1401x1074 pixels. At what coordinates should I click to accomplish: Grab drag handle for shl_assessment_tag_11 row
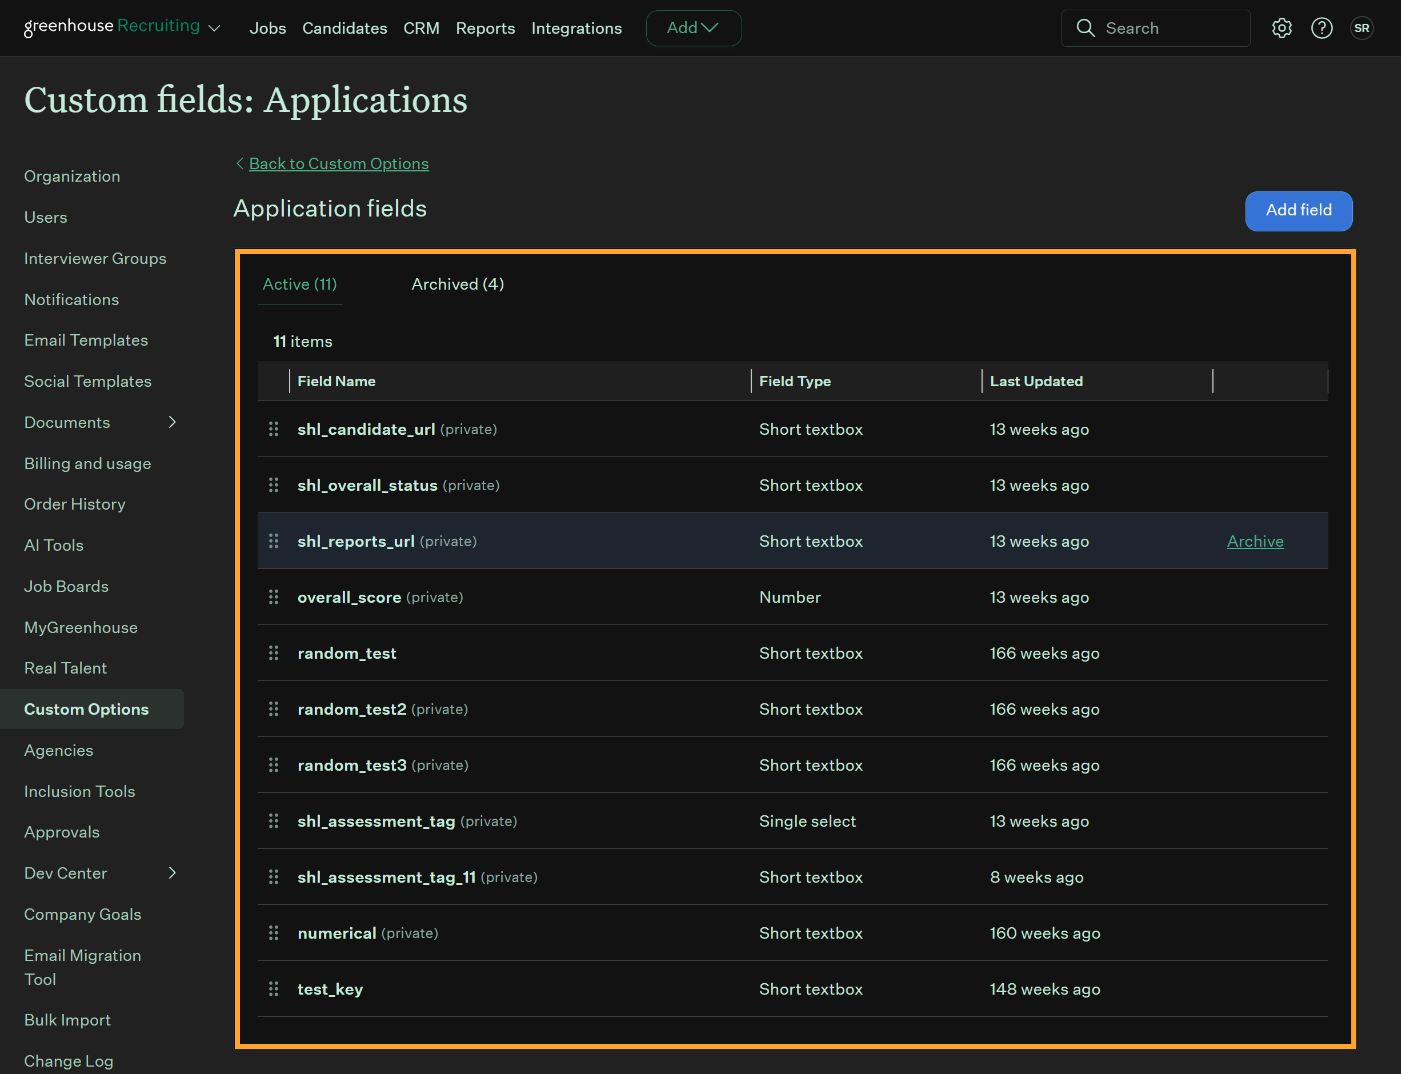274,877
